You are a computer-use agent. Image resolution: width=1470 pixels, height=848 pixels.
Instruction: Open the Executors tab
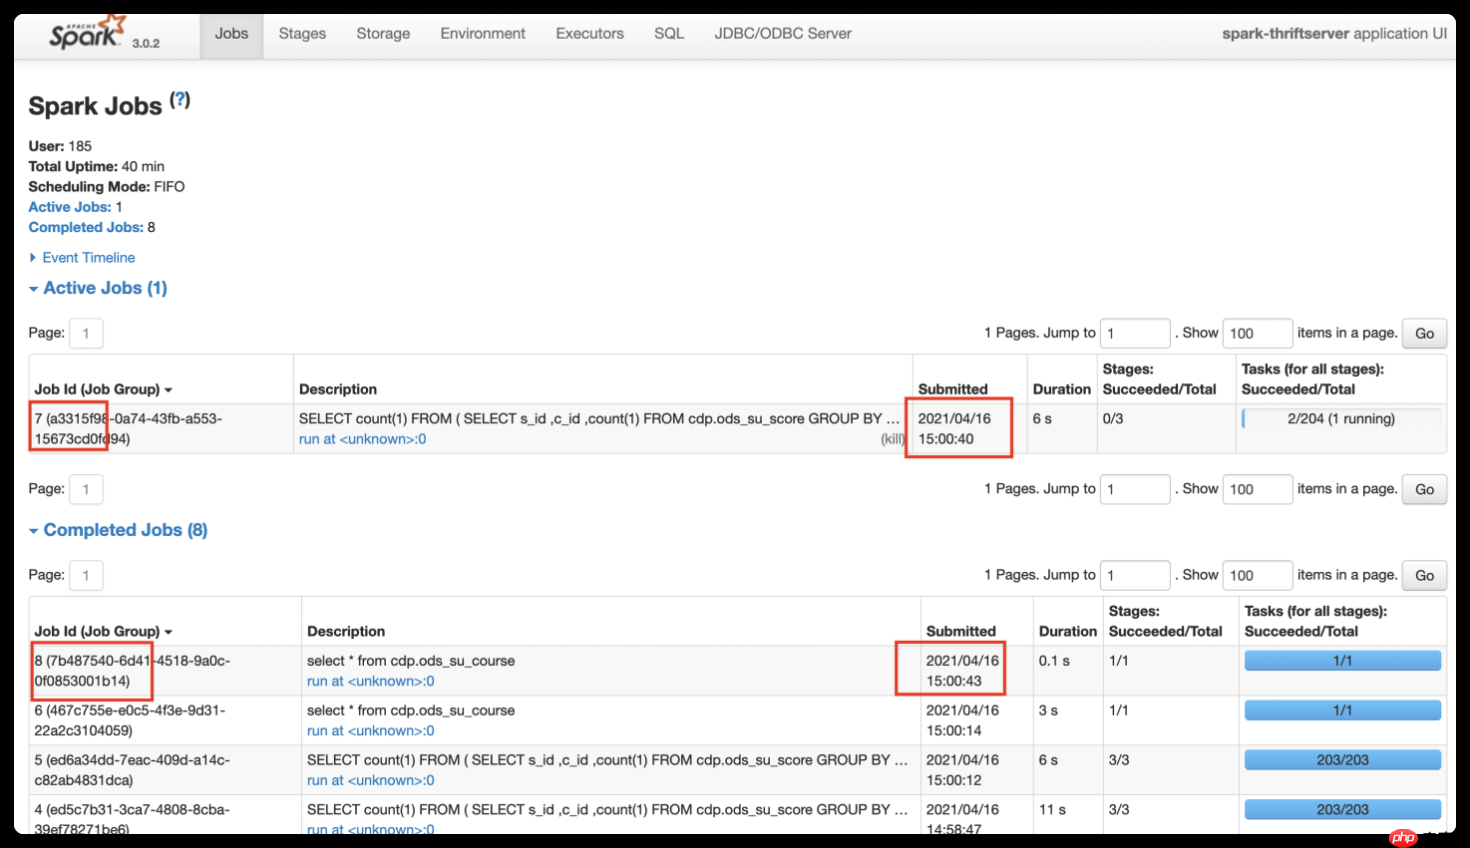[589, 33]
